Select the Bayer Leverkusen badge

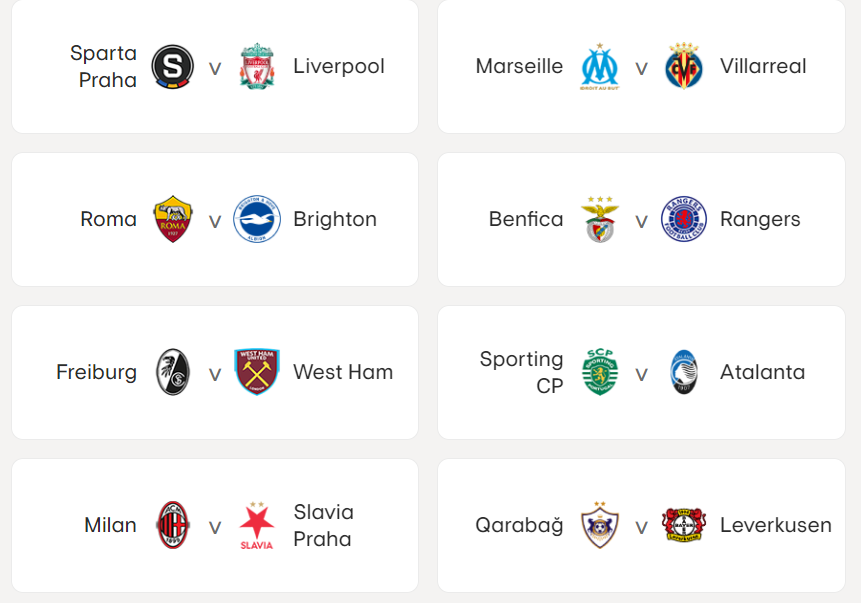[684, 525]
